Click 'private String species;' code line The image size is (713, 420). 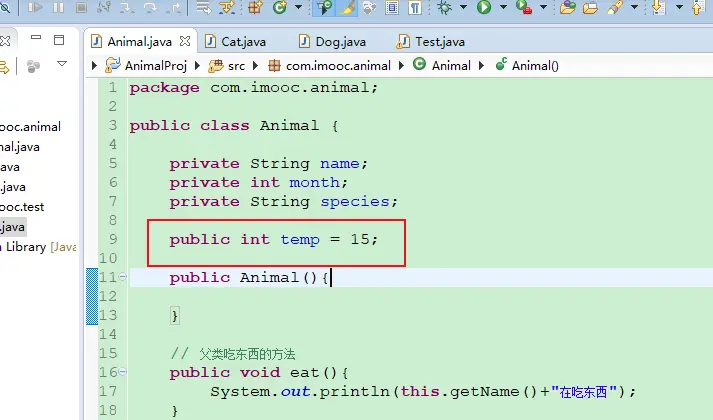tap(283, 202)
